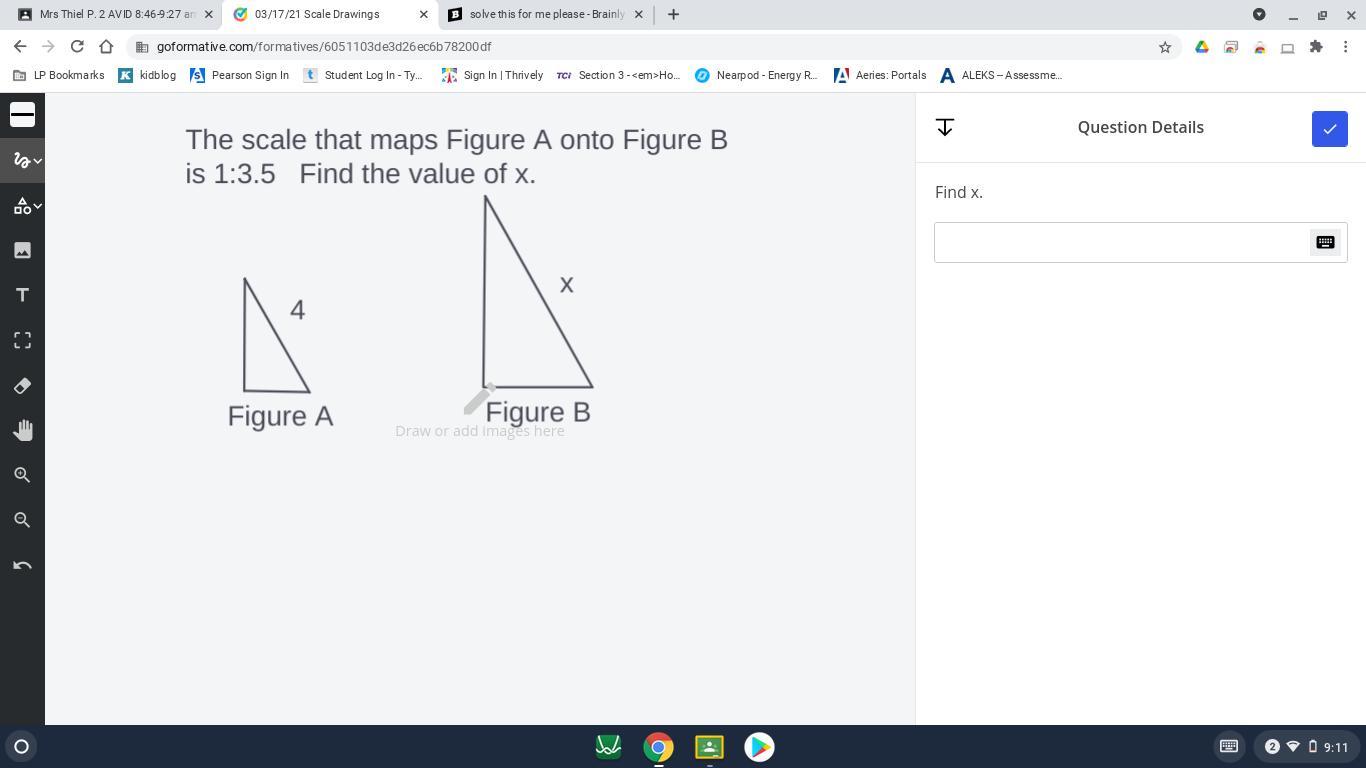Open the kidblog bookmark

[x=147, y=75]
